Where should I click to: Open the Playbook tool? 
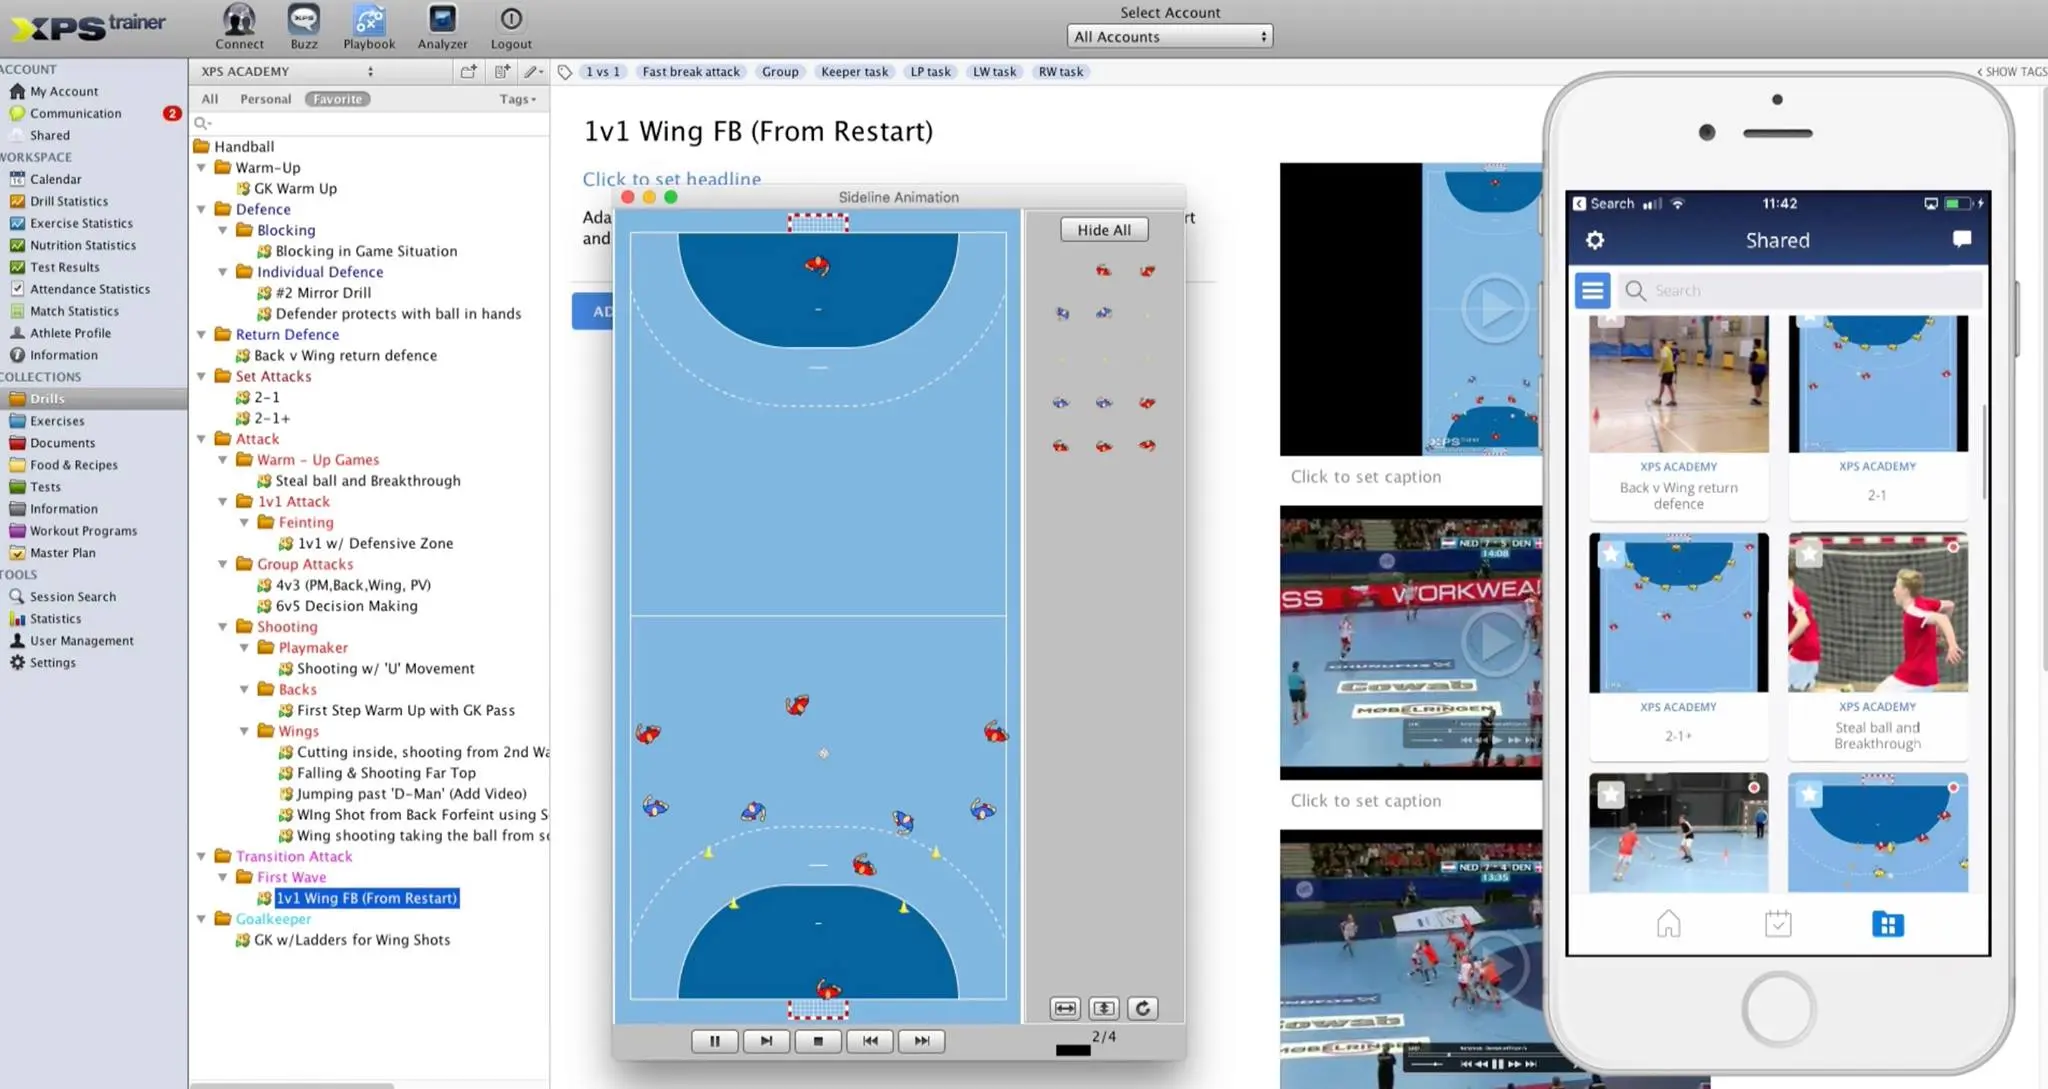[369, 26]
